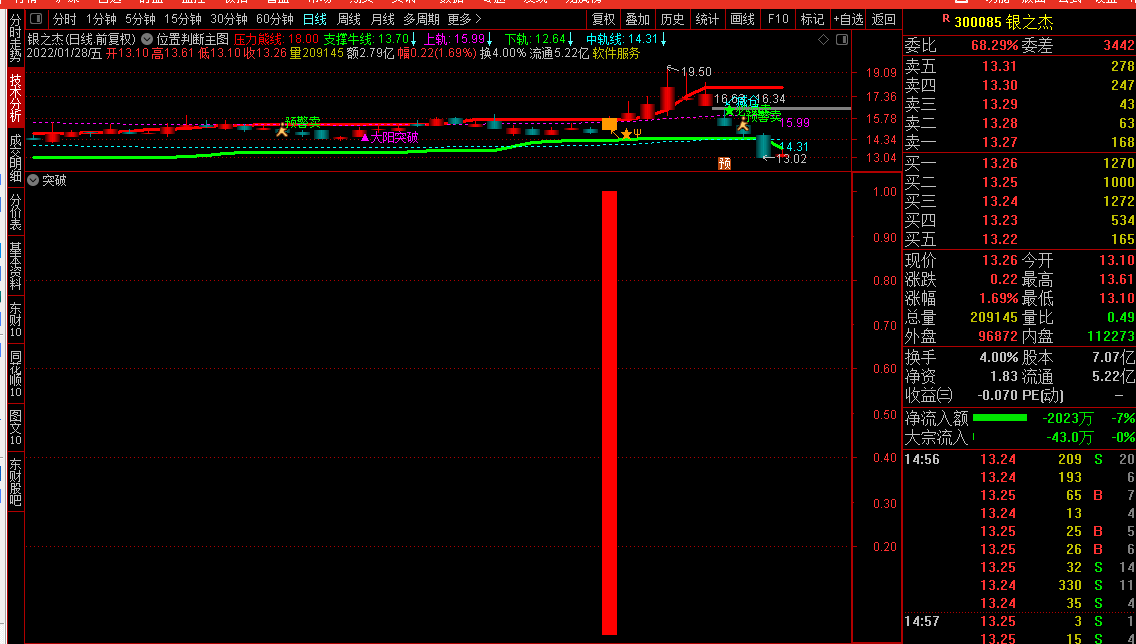Click the 返回 back button
The height and width of the screenshot is (644, 1136).
tap(884, 20)
